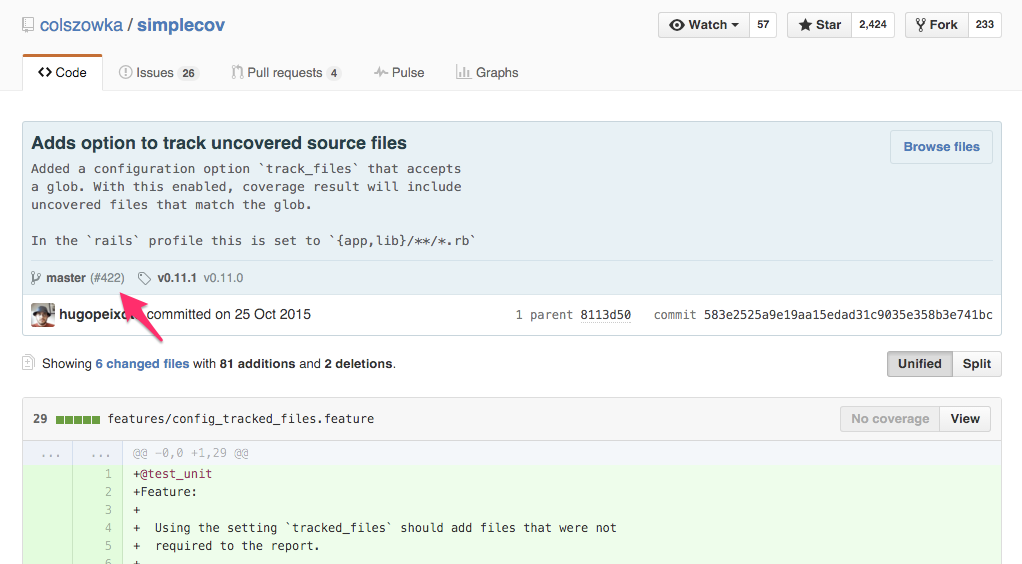Expand the hidden diff lines above line 1
The image size is (1022, 564).
[x=50, y=453]
